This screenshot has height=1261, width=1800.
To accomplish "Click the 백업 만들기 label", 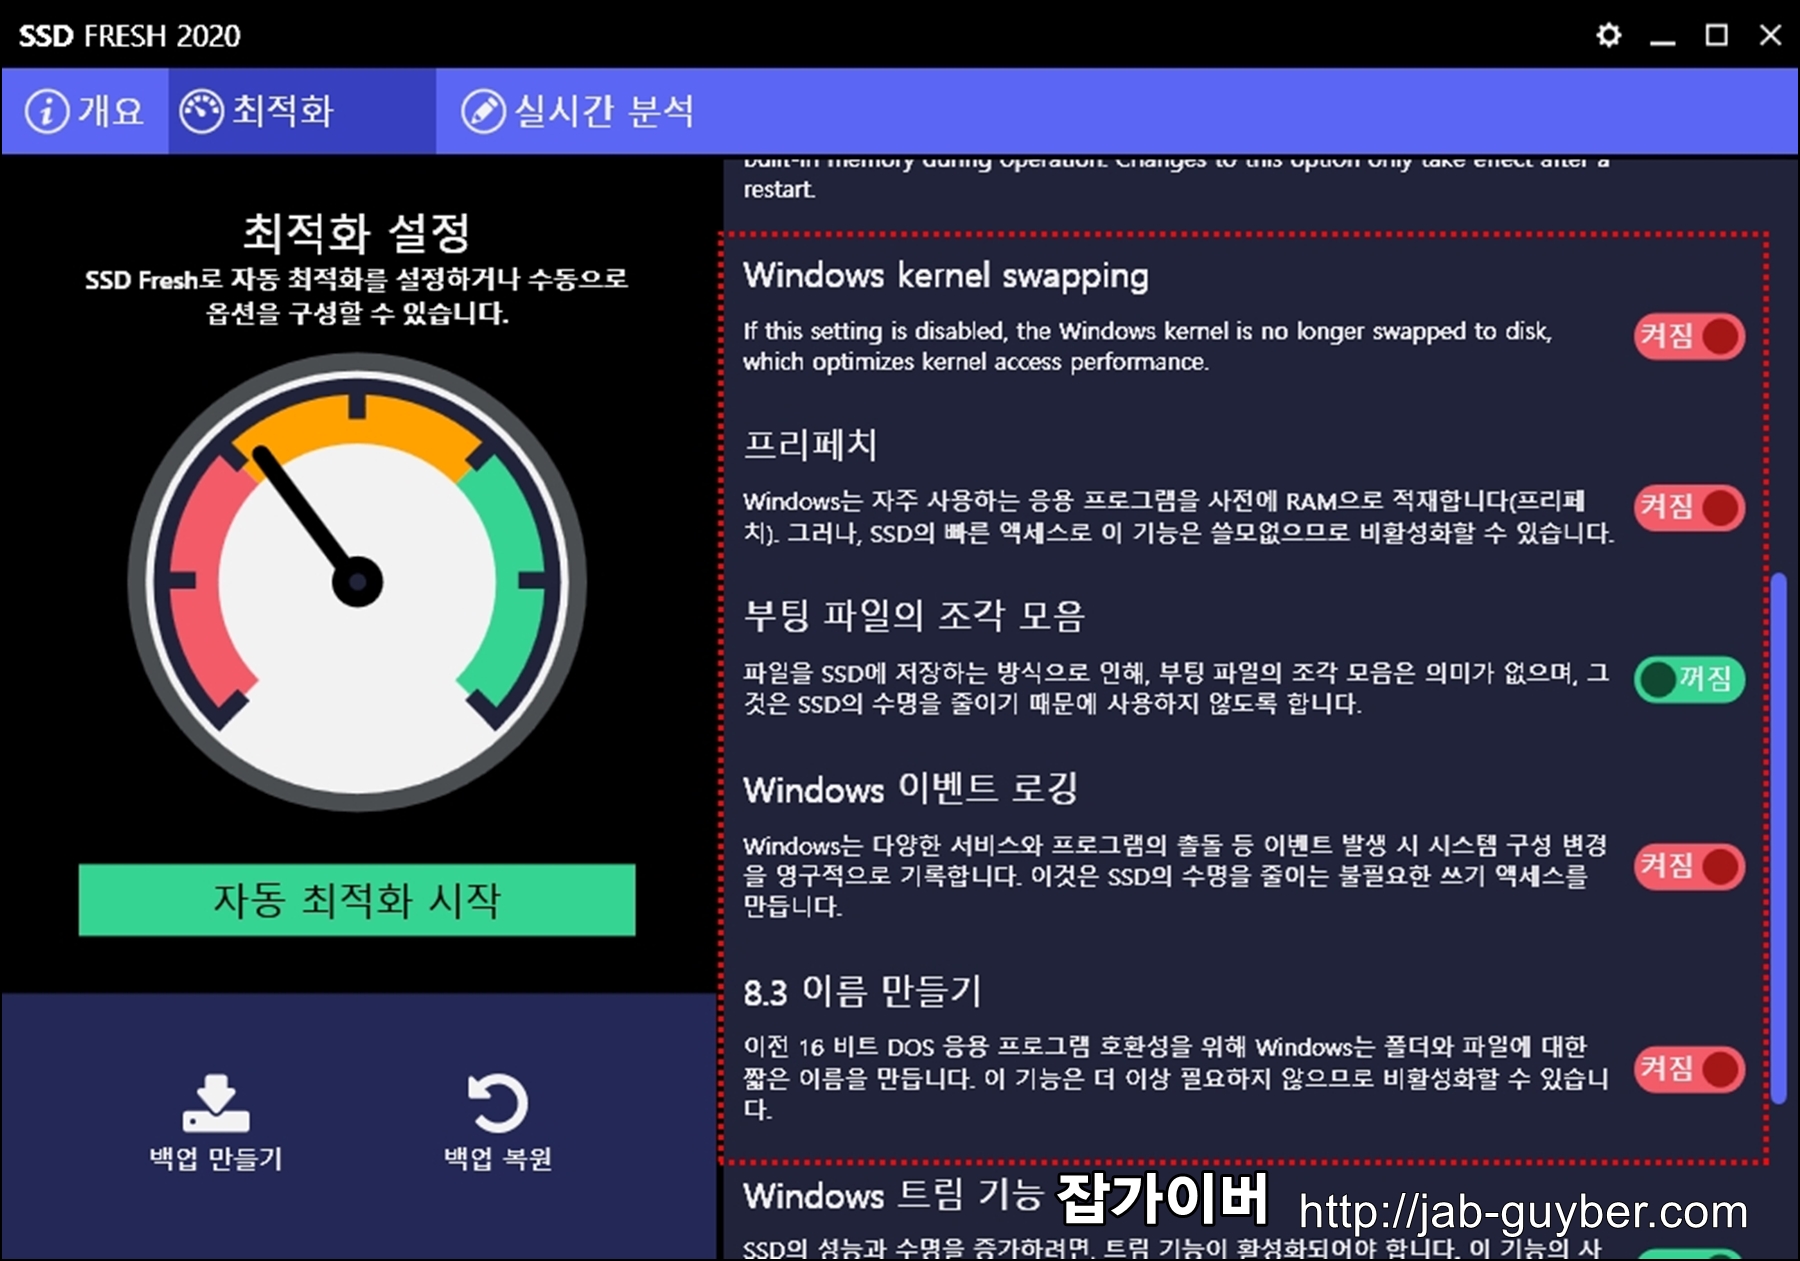I will pos(216,1158).
